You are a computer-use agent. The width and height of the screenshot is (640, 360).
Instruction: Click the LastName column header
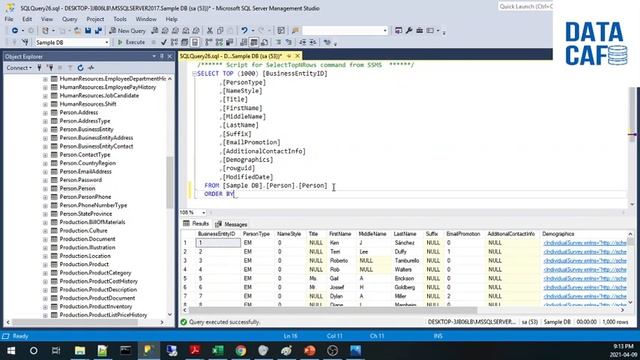click(405, 234)
